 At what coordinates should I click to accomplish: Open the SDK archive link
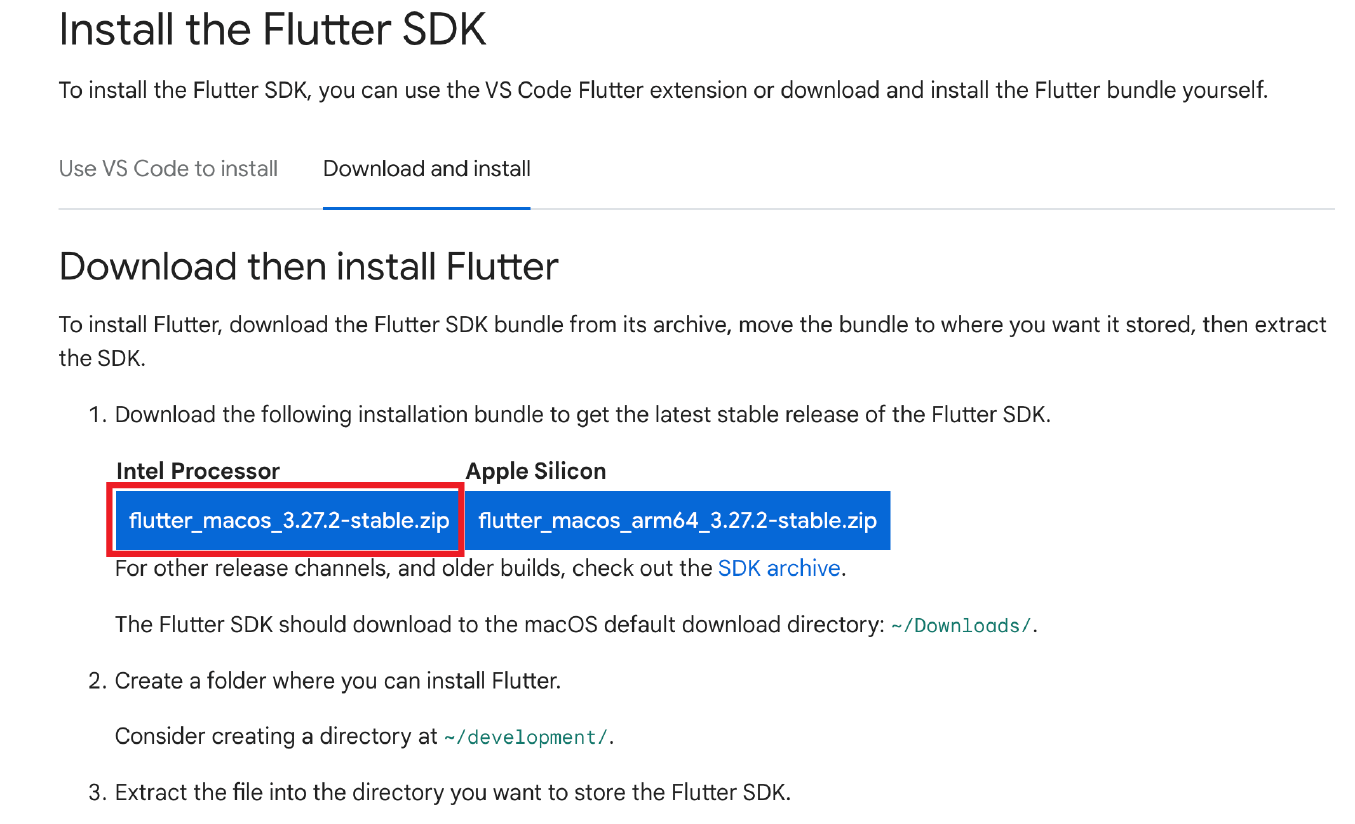pos(778,568)
